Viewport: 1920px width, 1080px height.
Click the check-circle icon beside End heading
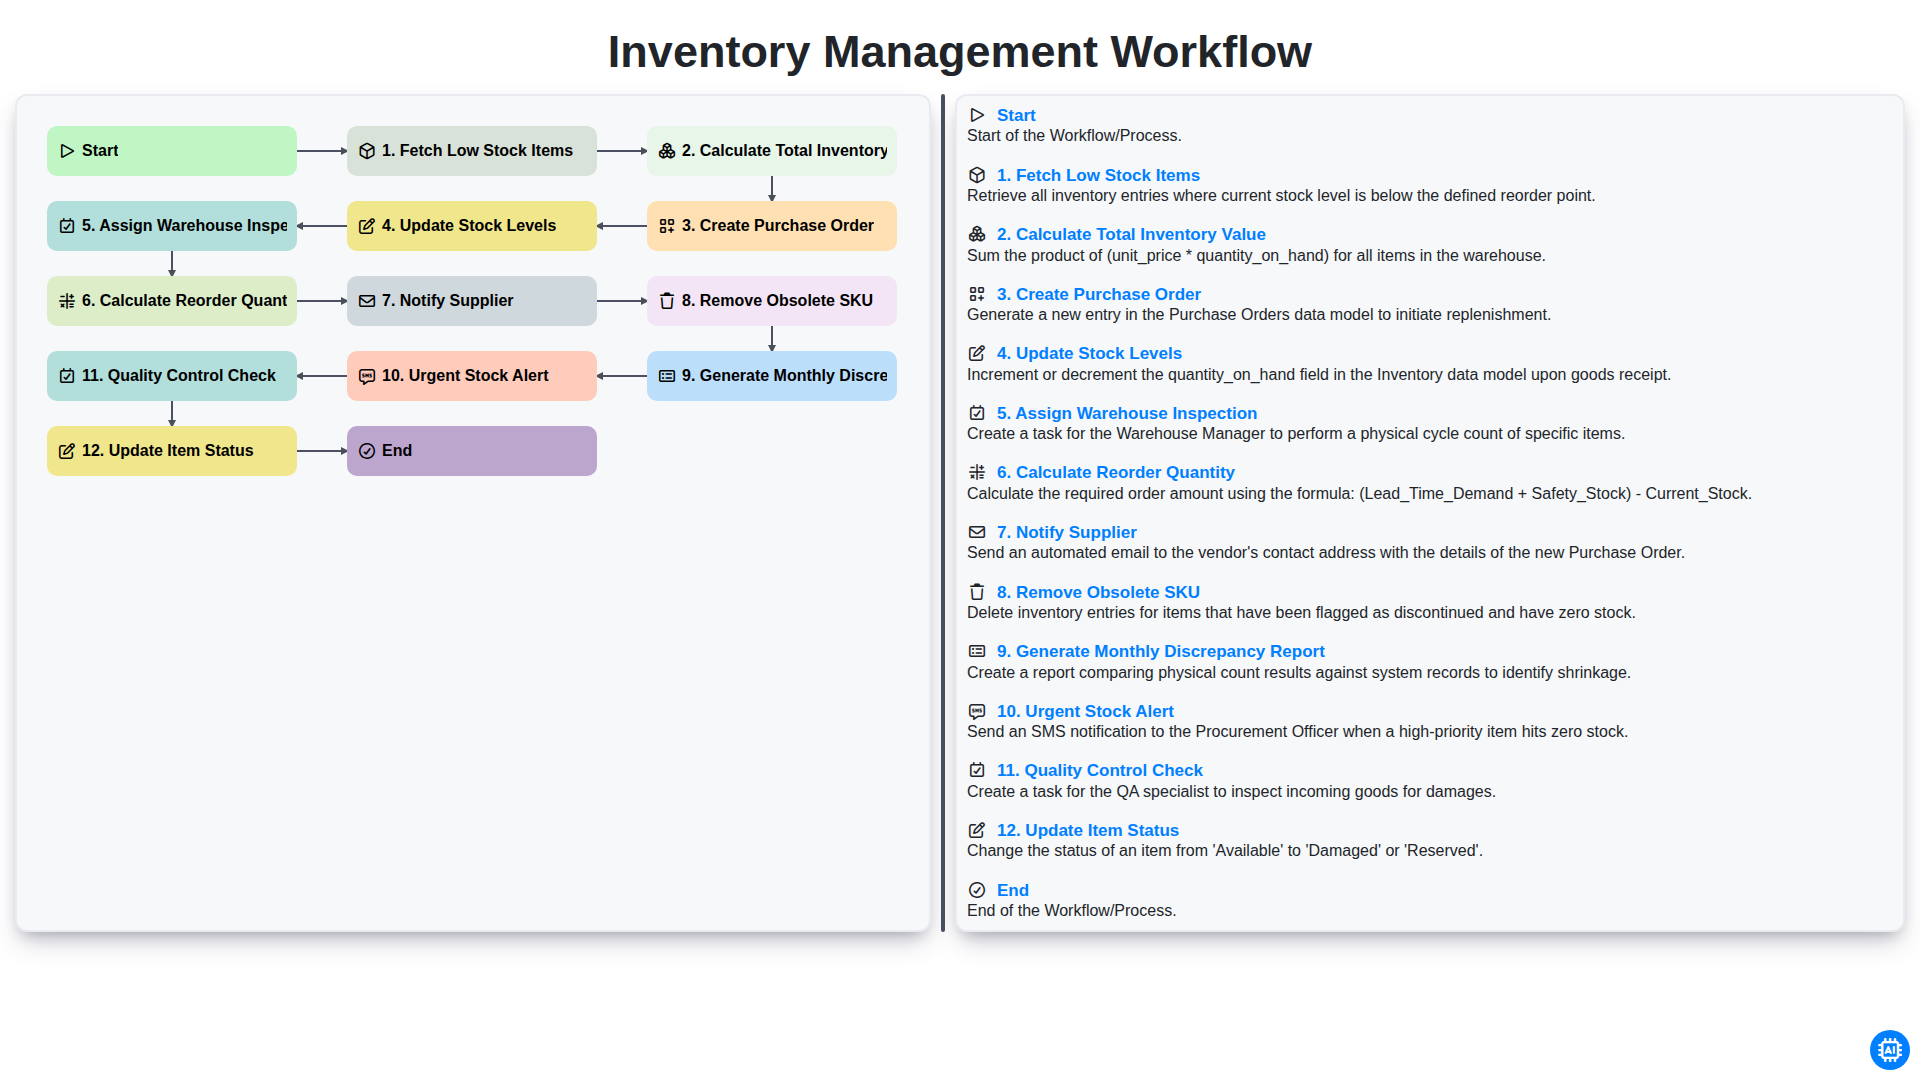[977, 890]
